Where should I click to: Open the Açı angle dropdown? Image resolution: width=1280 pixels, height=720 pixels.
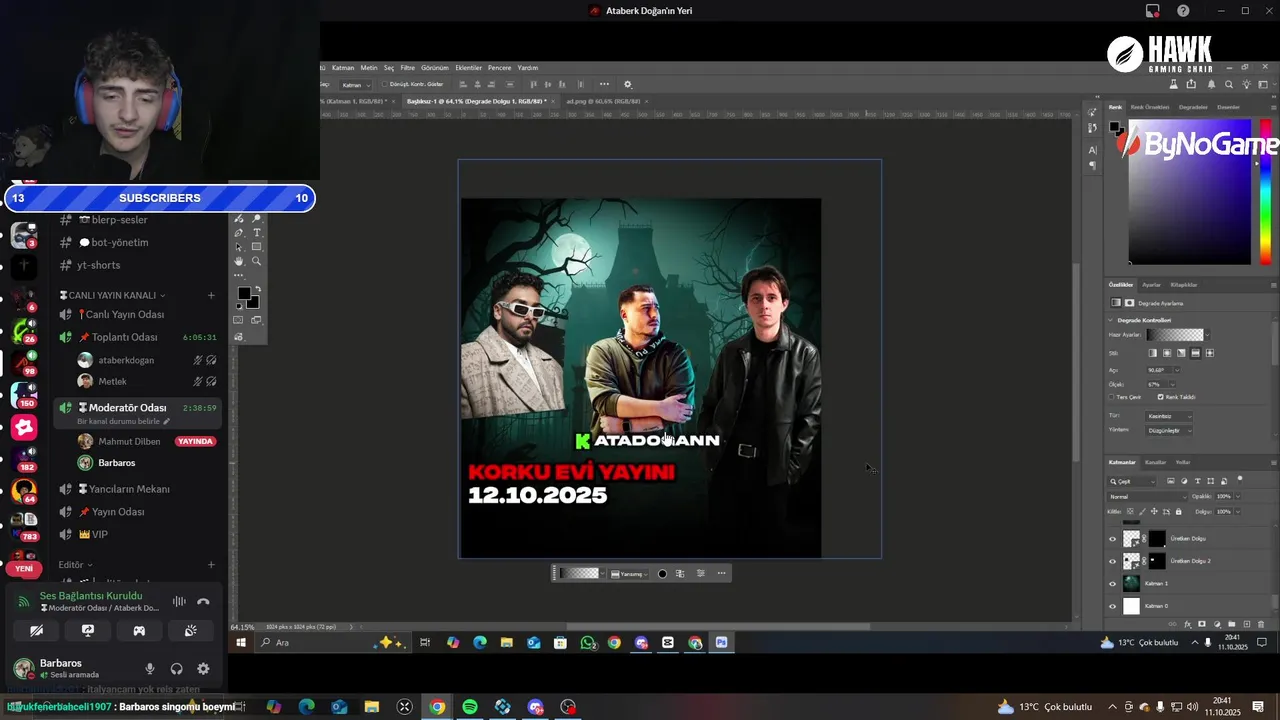click(x=1175, y=370)
